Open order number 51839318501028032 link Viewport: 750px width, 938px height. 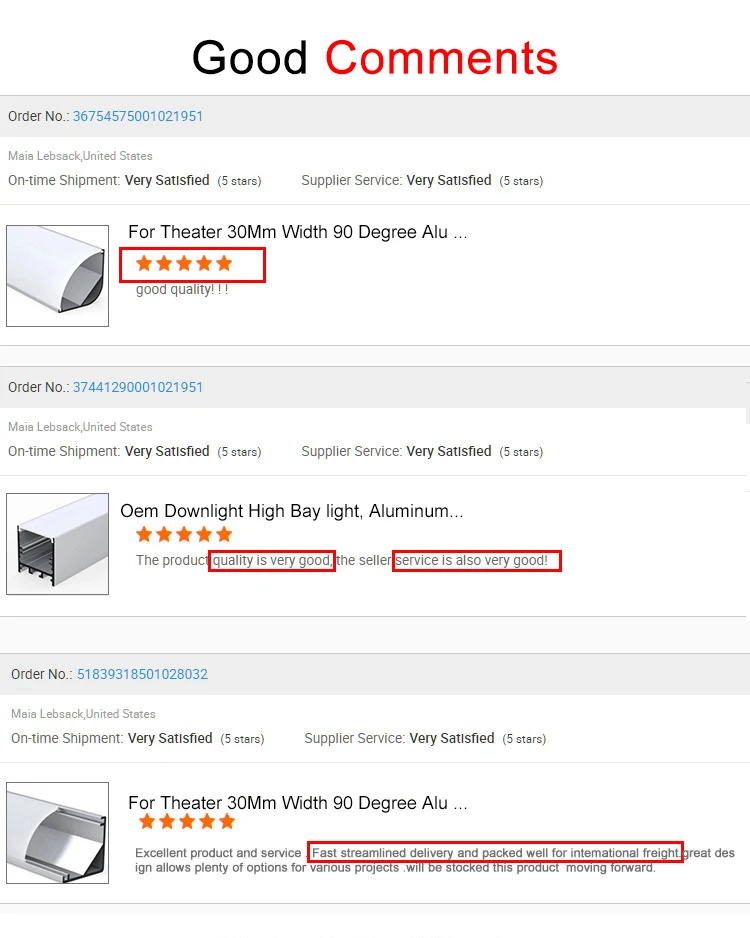pyautogui.click(x=142, y=674)
